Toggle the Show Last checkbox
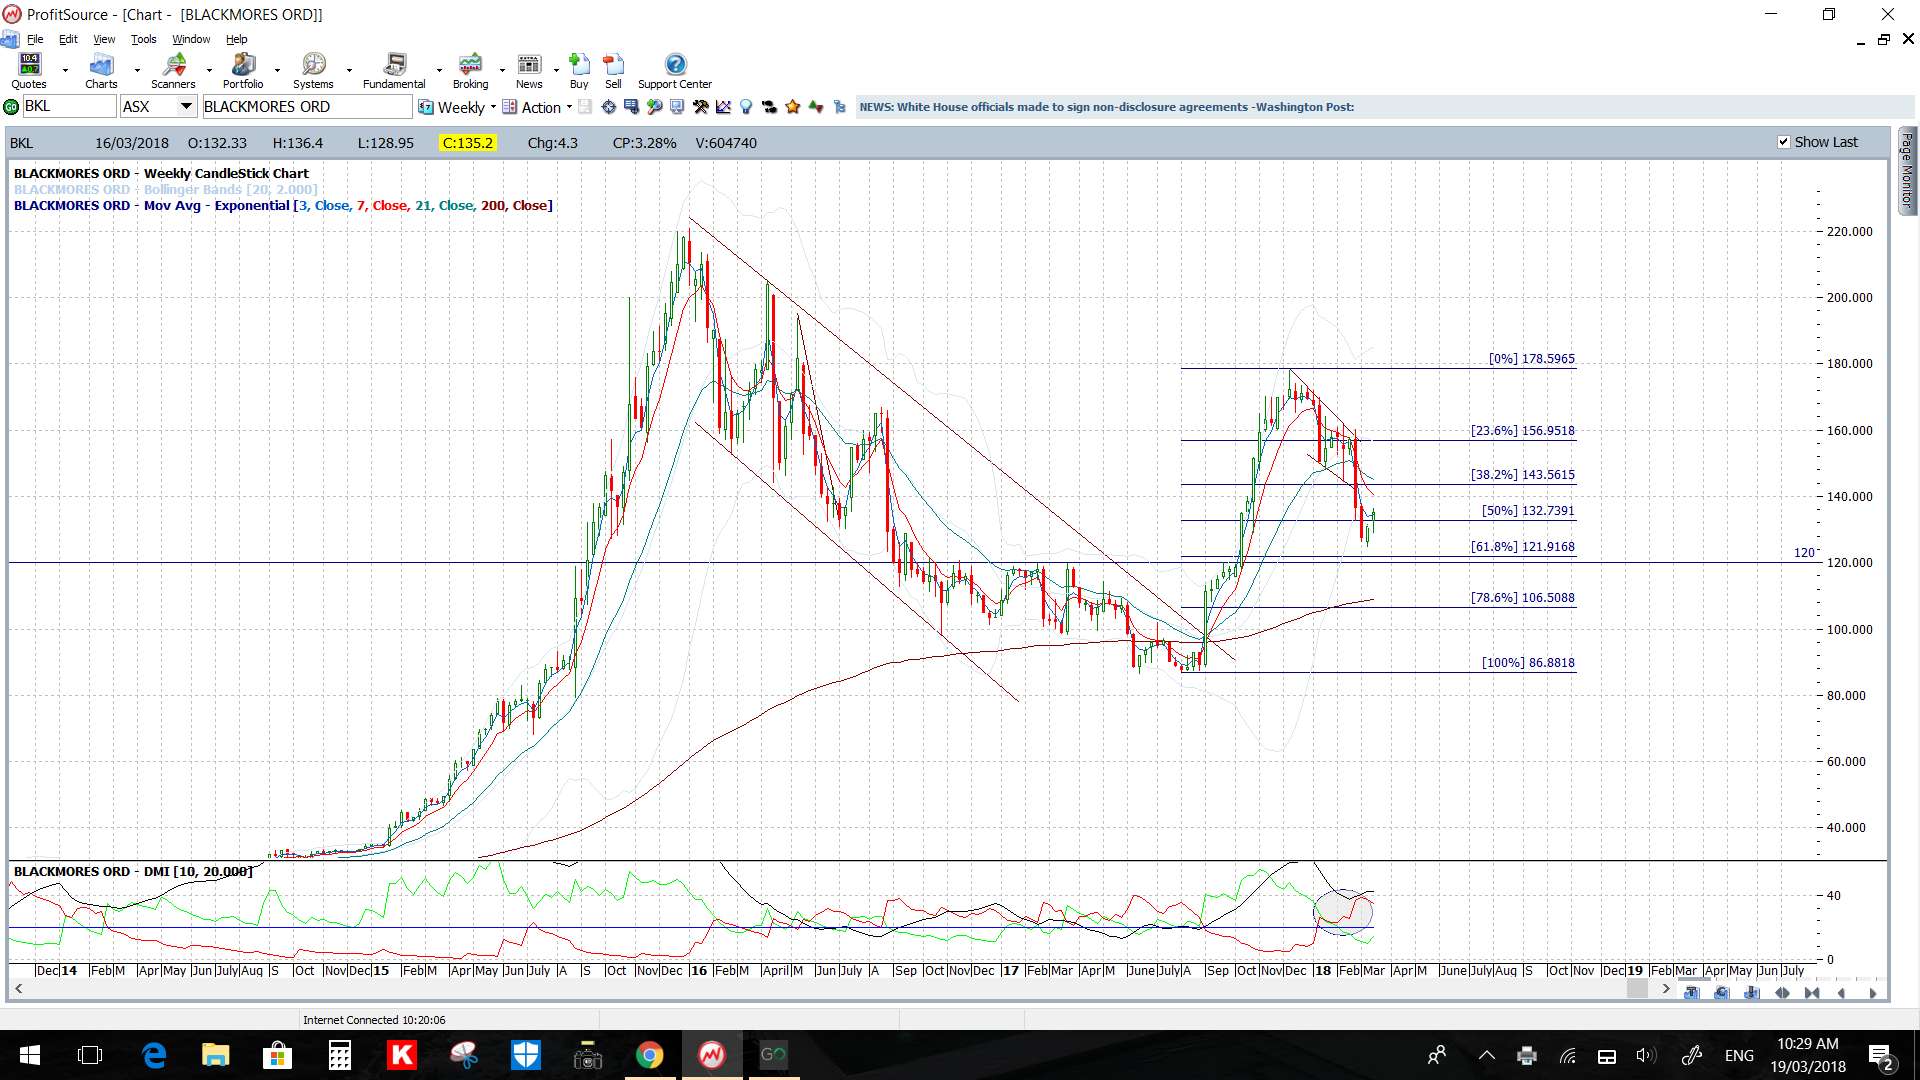 [1784, 142]
